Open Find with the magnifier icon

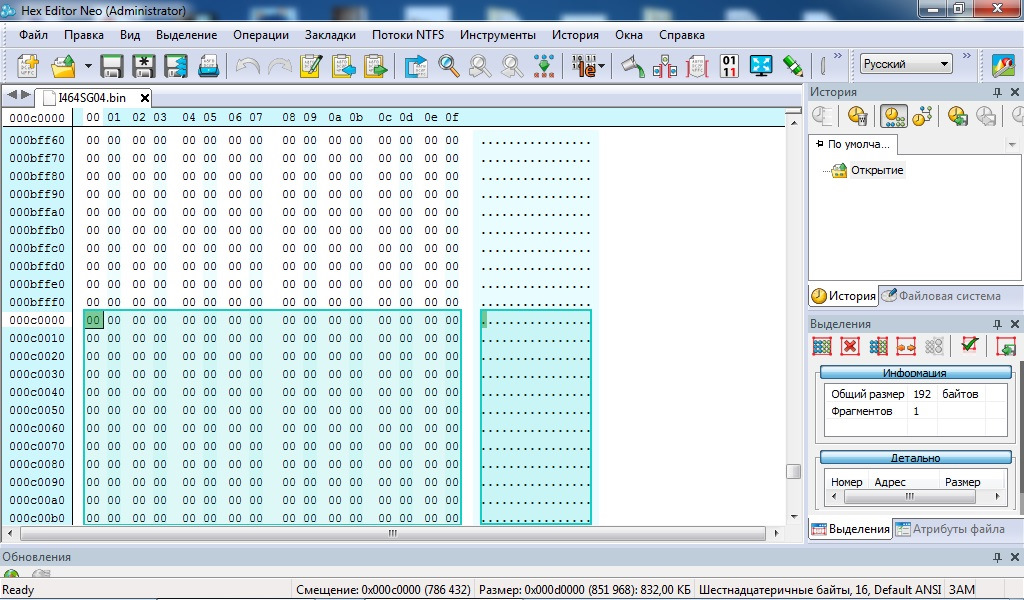[x=448, y=66]
